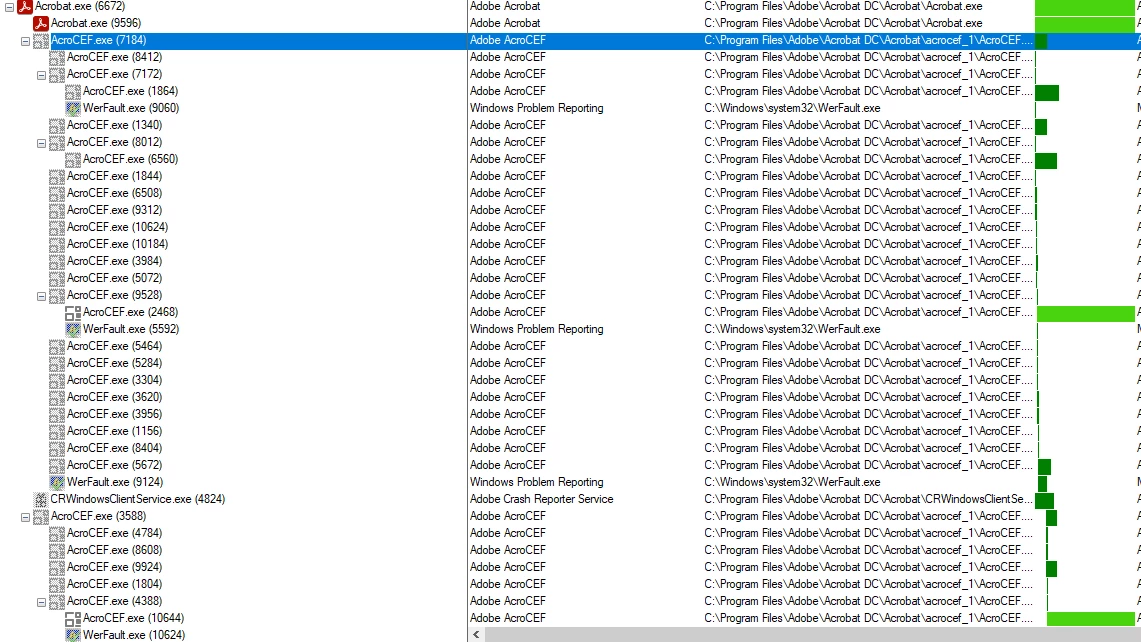1141x642 pixels.
Task: Click the AcroCEF.exe (1340) icon
Action: pos(57,125)
